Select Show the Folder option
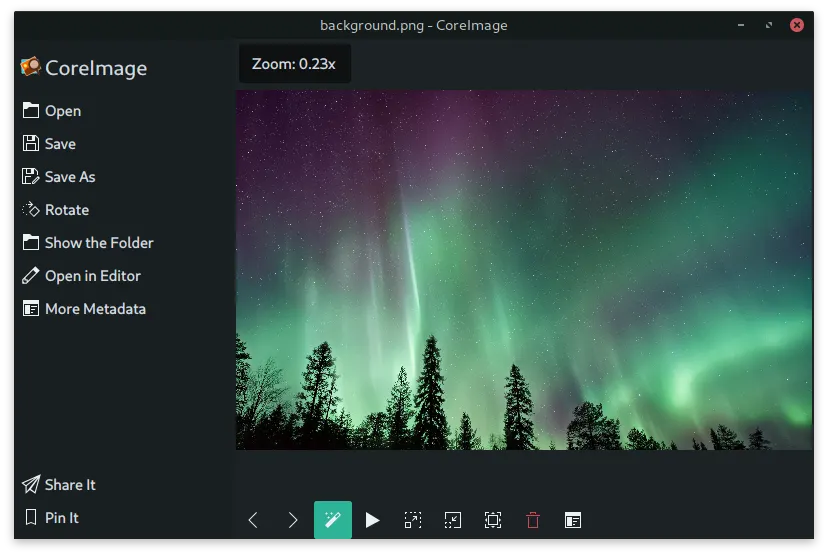 point(88,242)
